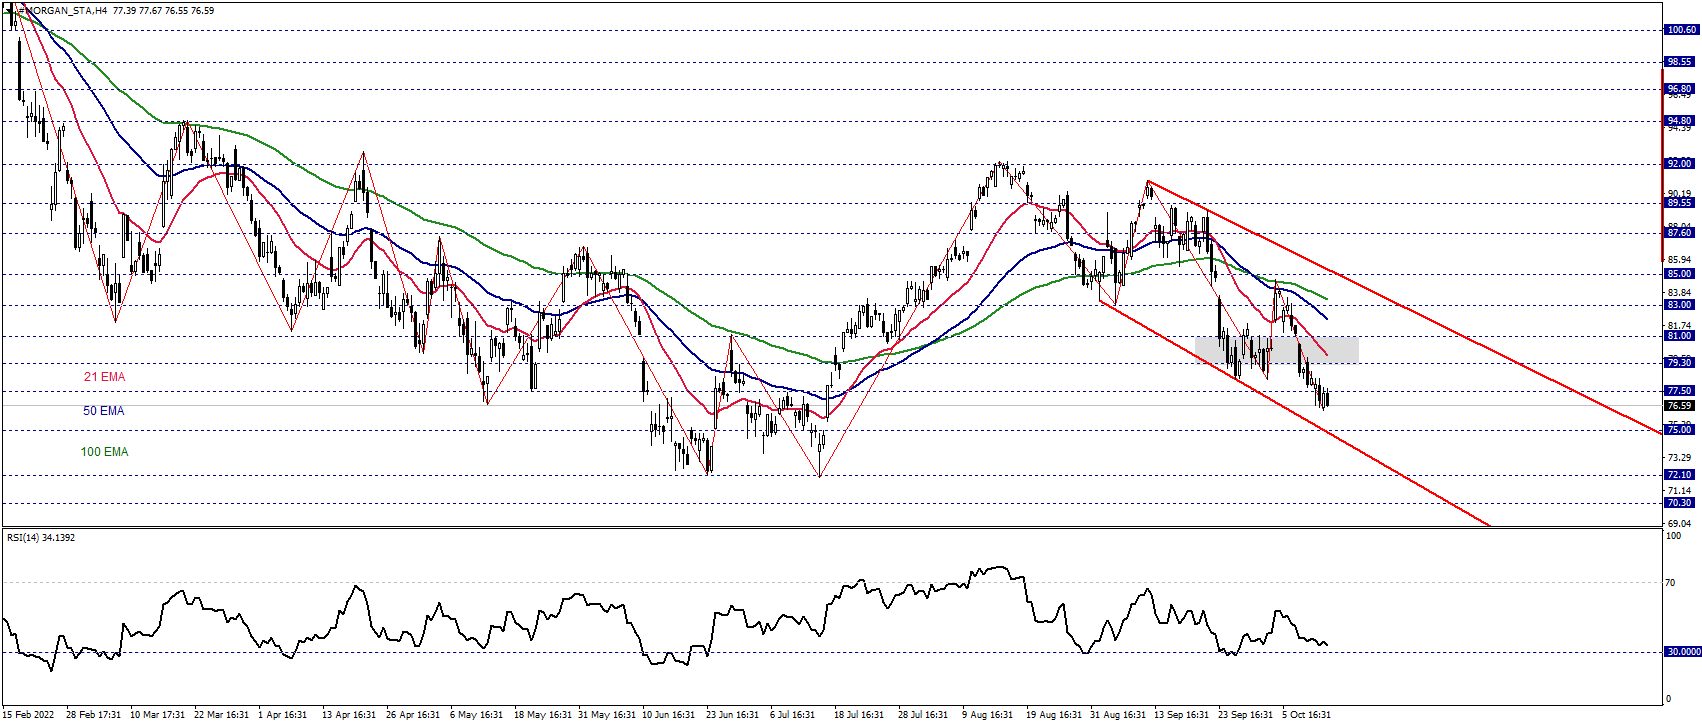Click the 18 Jul 16:31 time axis label
This screenshot has height=726, width=1702.
(860, 715)
